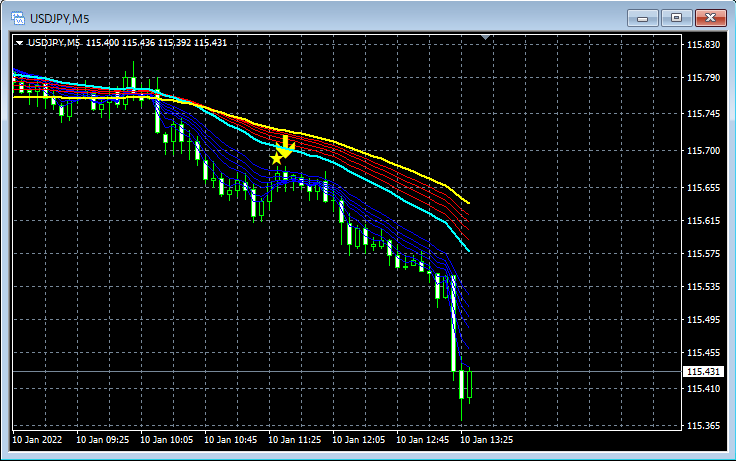The height and width of the screenshot is (461, 736).
Task: Click the 115.745 price scale label
Action: point(703,114)
